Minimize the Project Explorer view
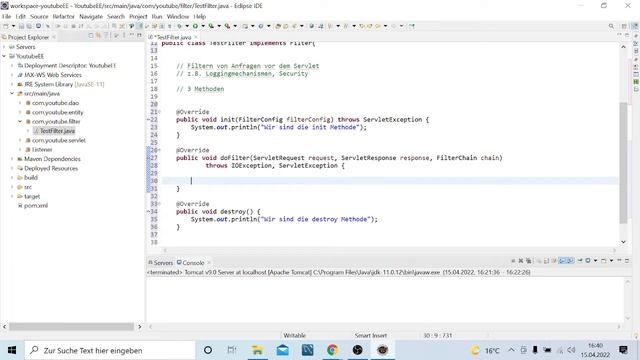Viewport: 640px width, 360px height. click(x=132, y=36)
